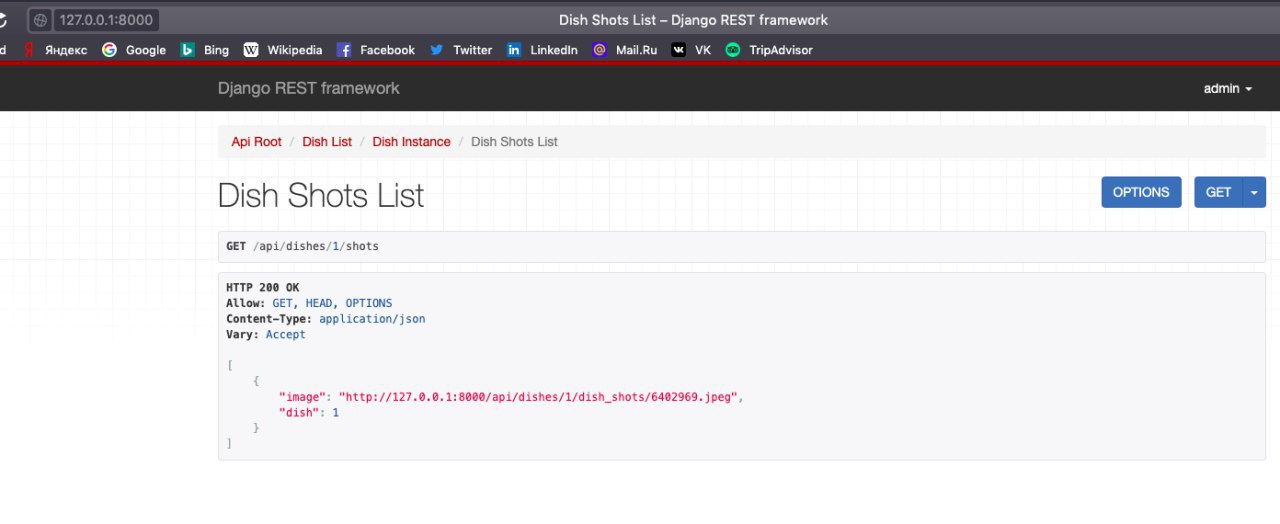
Task: Open the Mail.Ru bookmark icon
Action: click(599, 50)
